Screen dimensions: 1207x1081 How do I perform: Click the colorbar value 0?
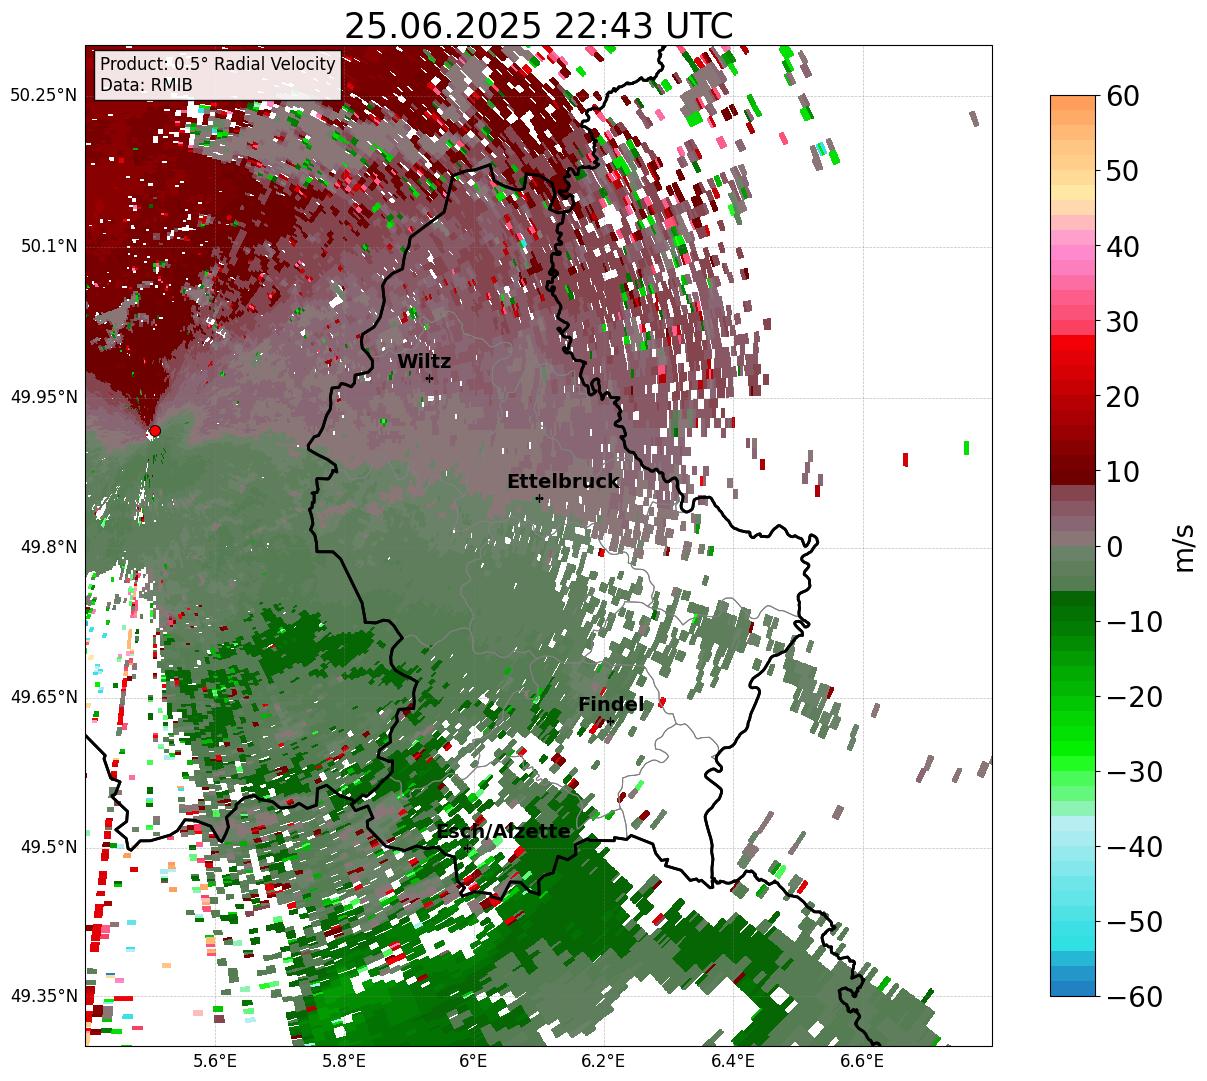pos(1116,547)
